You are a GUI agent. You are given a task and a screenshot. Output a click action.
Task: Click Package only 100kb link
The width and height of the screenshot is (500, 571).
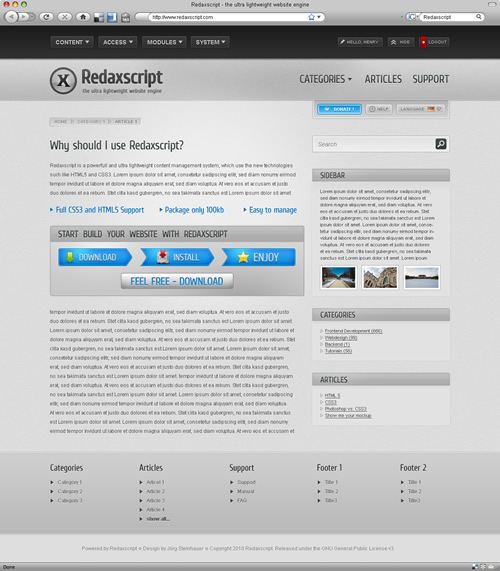(x=192, y=210)
